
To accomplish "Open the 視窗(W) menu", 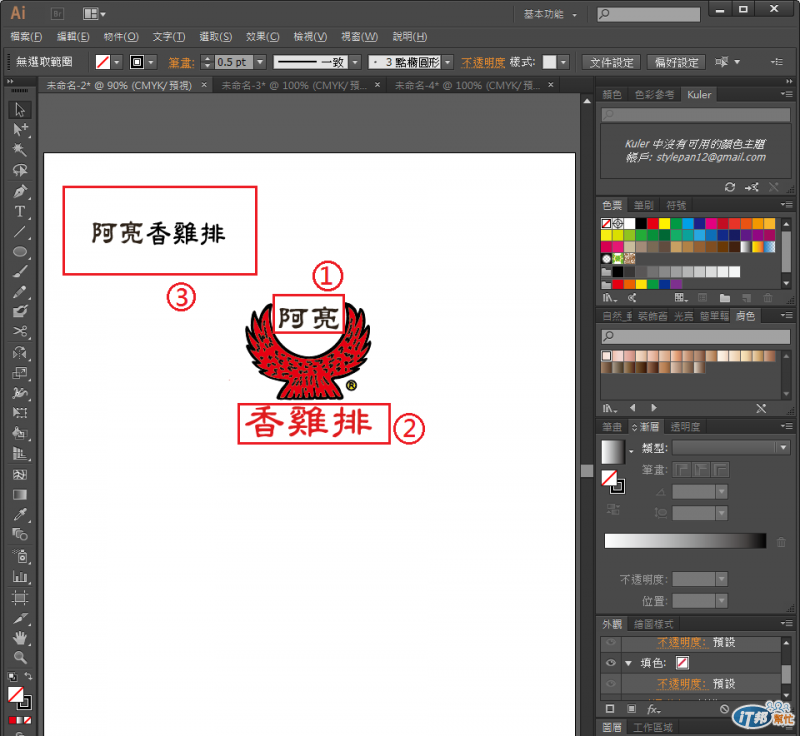I will [359, 37].
